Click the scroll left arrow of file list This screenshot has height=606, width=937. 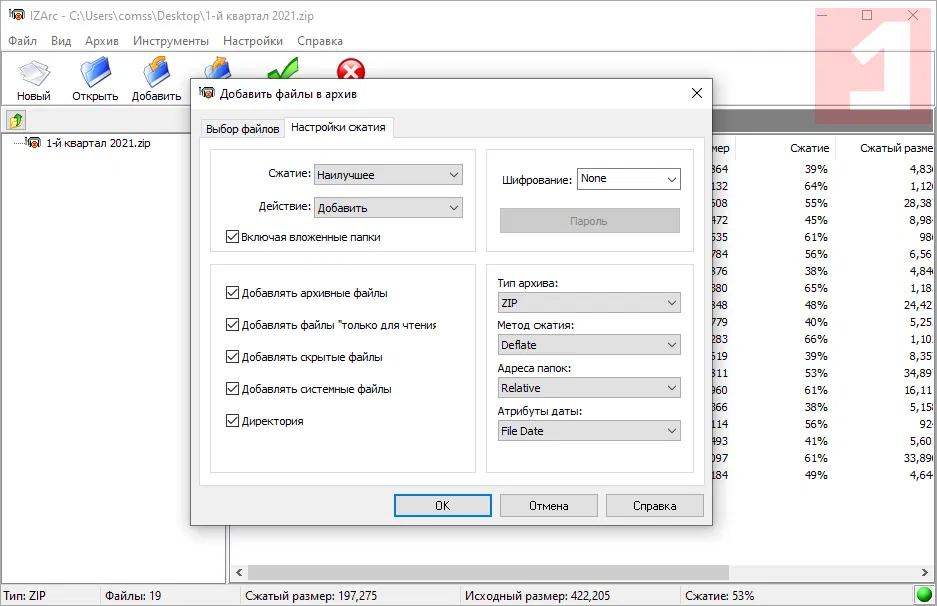(x=239, y=572)
